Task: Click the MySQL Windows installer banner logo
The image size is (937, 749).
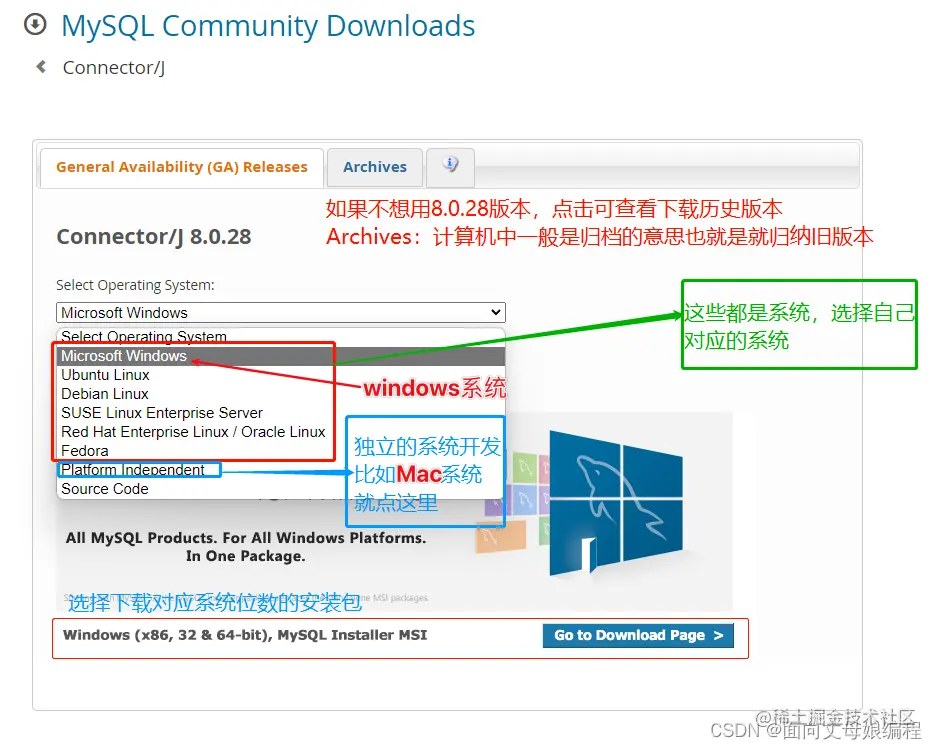Action: 616,503
